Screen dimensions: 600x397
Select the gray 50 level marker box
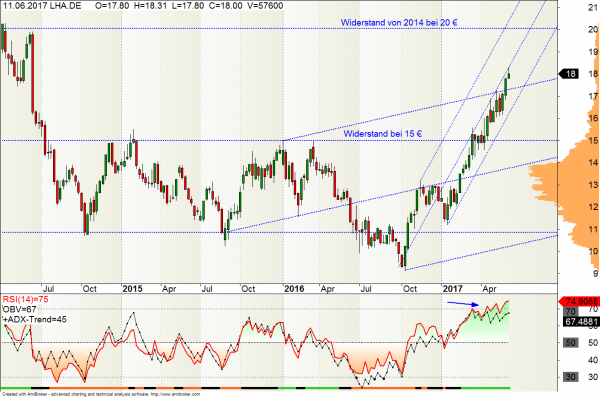(x=571, y=343)
